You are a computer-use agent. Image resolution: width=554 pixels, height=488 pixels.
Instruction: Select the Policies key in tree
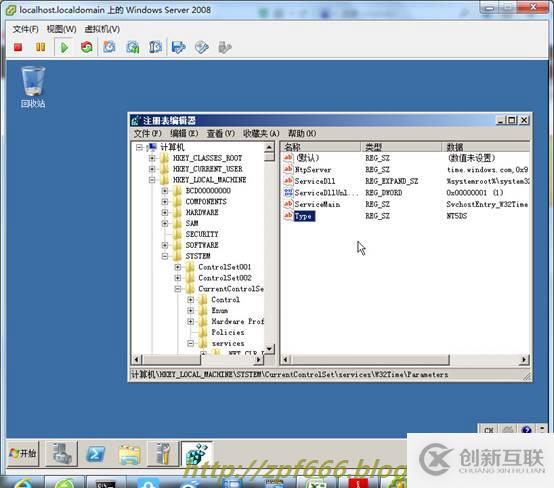(228, 332)
